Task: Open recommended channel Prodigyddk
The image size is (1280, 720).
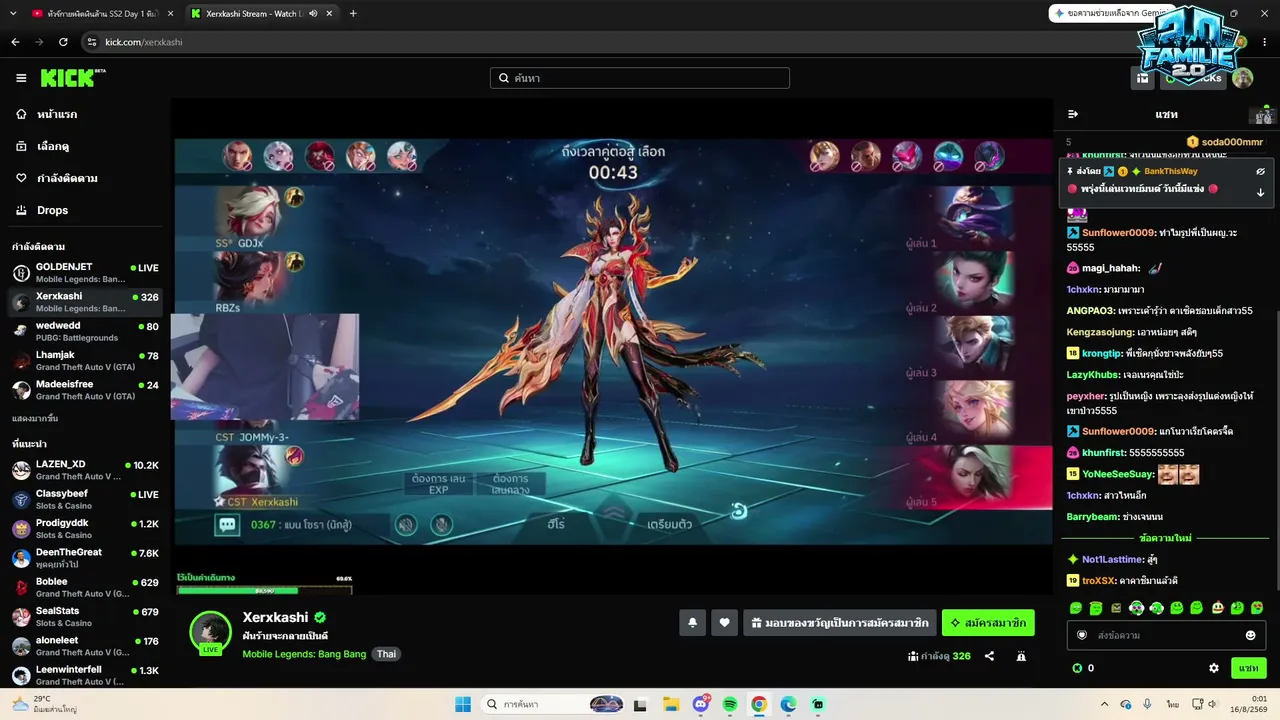Action: (x=86, y=529)
